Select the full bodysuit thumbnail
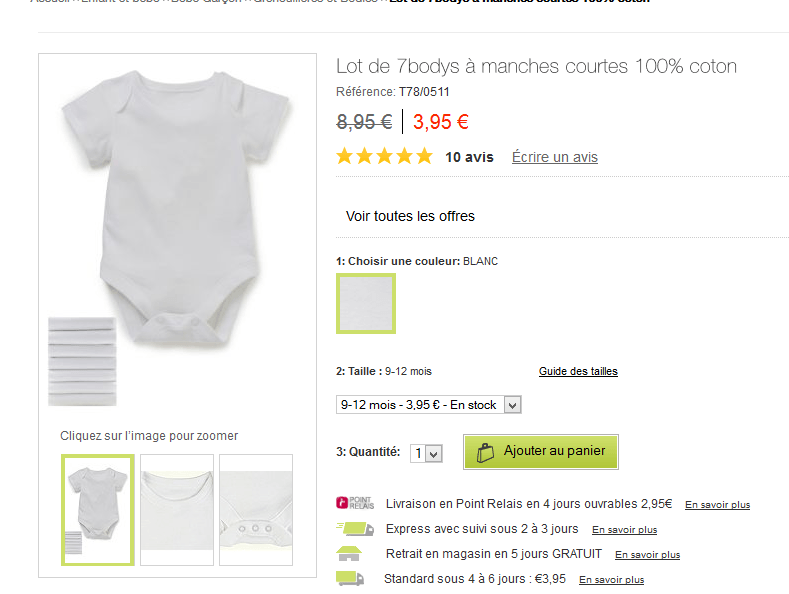 98,510
